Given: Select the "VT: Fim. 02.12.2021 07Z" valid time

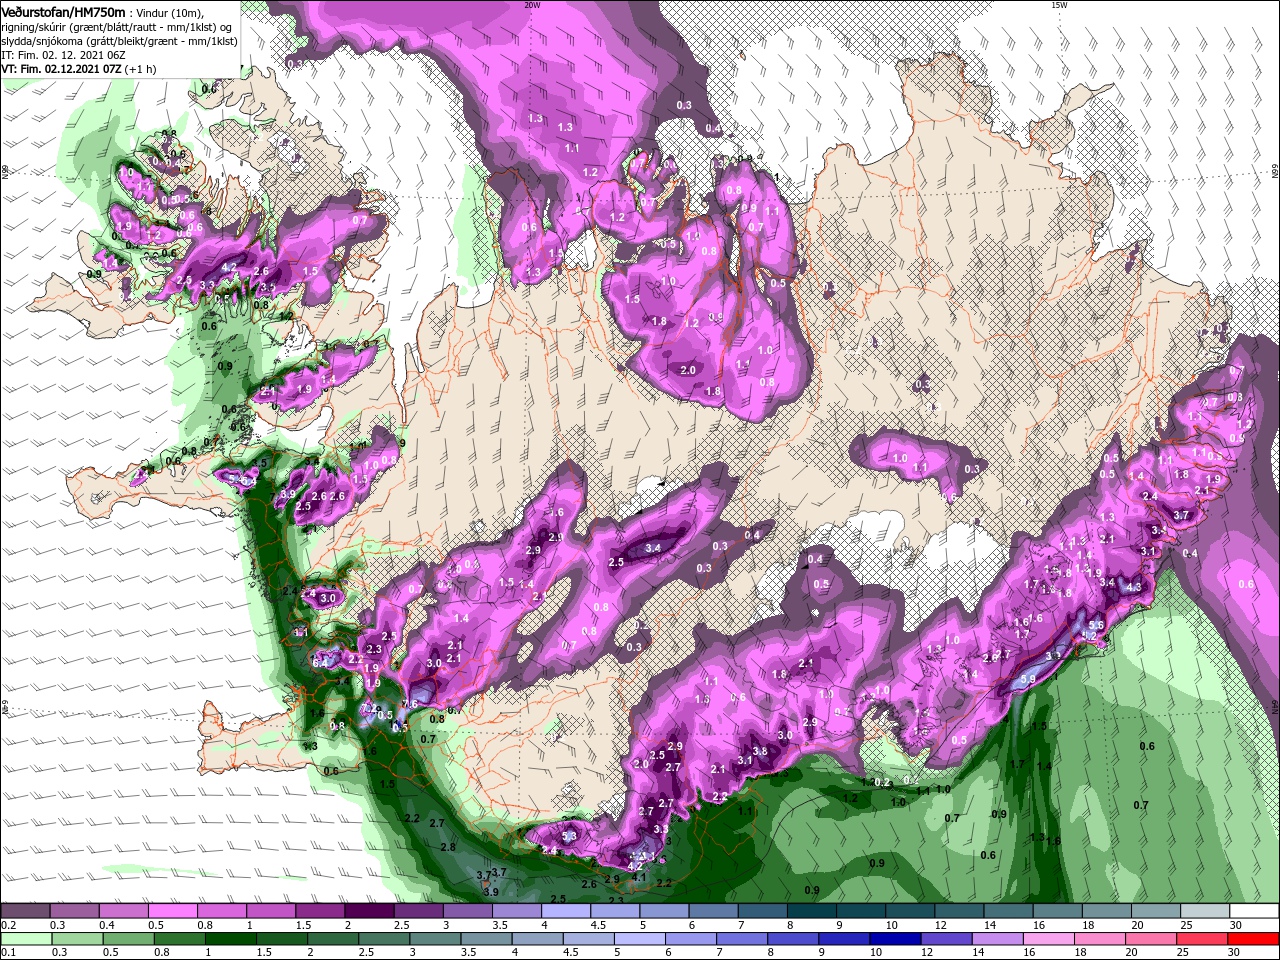Looking at the screenshot, I should (x=62, y=70).
